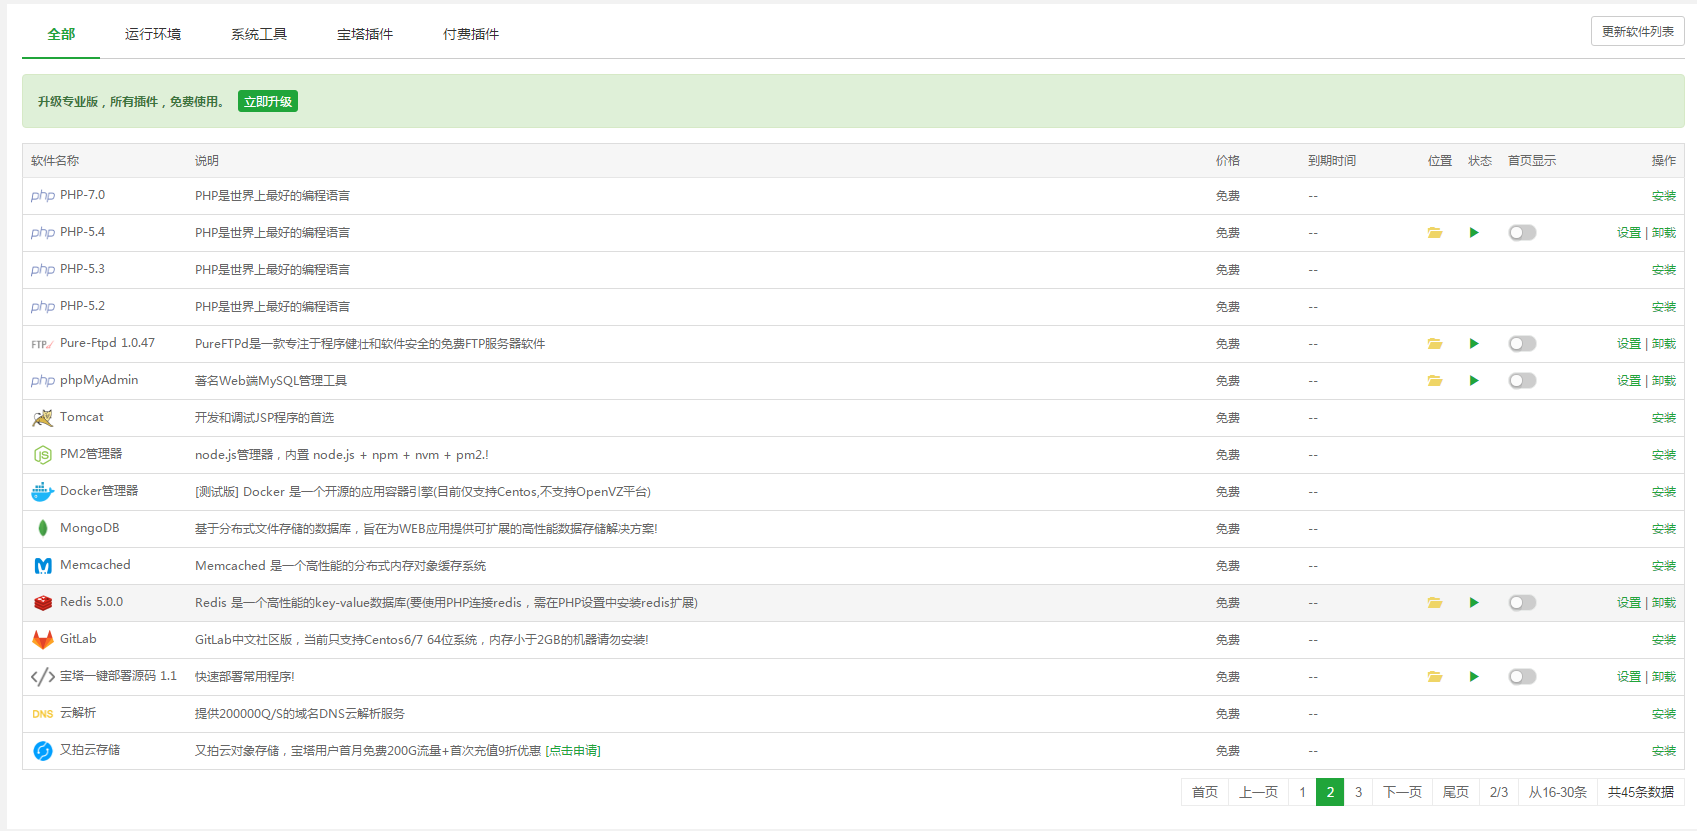Install GitLab via 安装 link

[x=1664, y=640]
